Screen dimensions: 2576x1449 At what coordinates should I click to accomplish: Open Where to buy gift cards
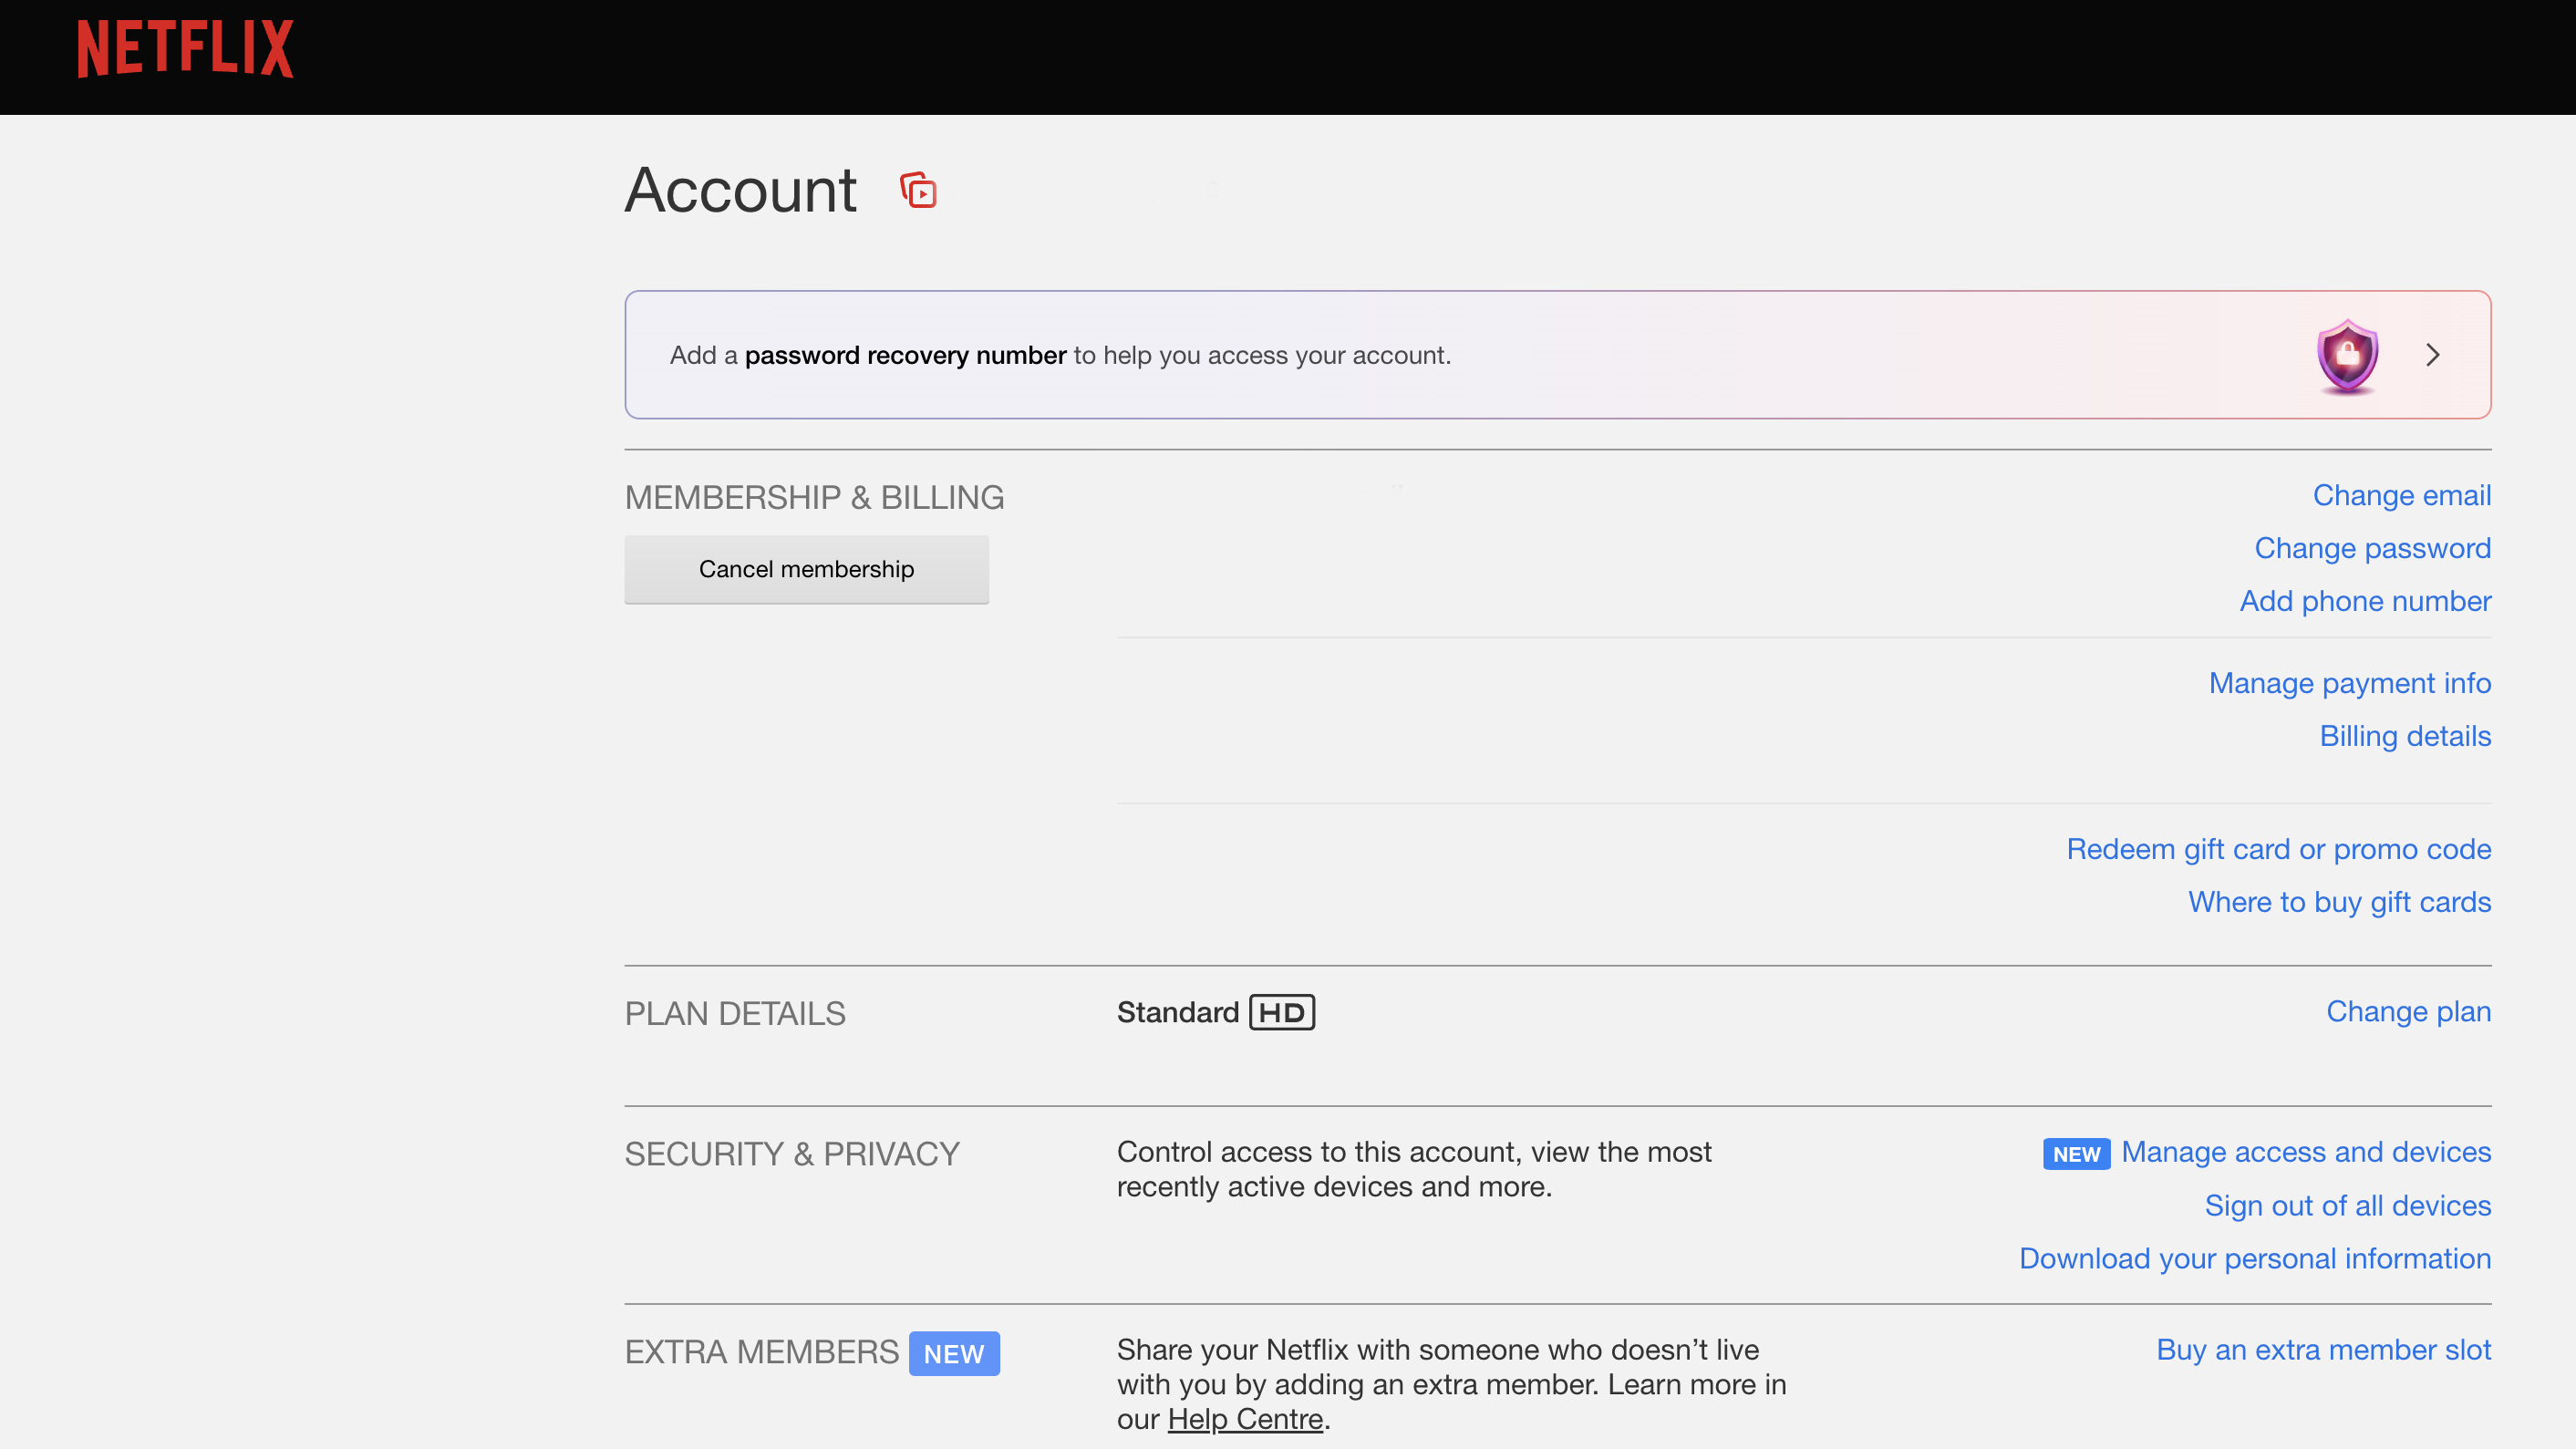[2339, 902]
